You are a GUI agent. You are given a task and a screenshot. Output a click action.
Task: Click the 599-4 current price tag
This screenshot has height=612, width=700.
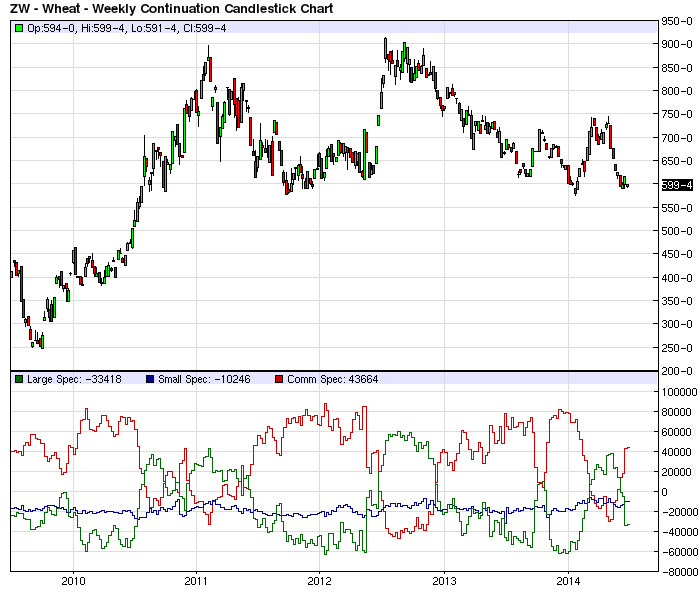click(x=678, y=185)
